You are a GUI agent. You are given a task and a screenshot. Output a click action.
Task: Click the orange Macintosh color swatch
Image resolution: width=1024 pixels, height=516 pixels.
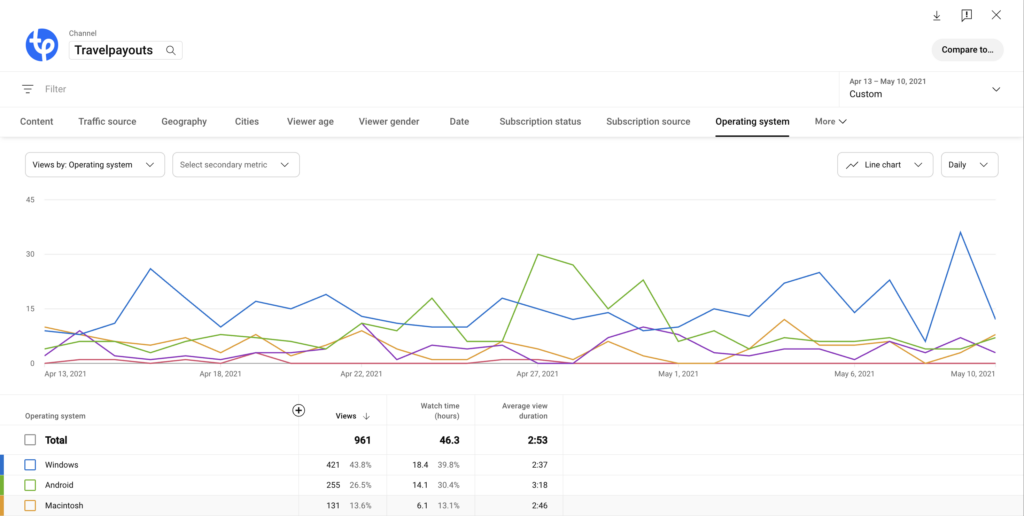[3, 506]
